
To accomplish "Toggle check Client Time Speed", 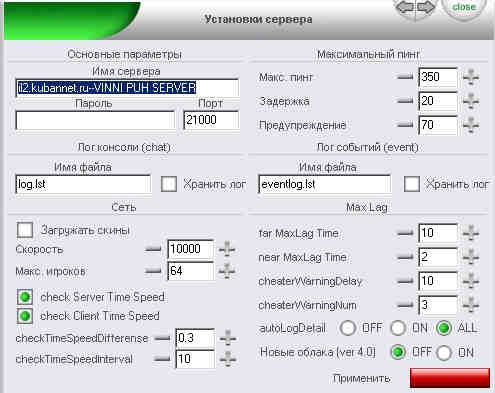I will click(25, 316).
